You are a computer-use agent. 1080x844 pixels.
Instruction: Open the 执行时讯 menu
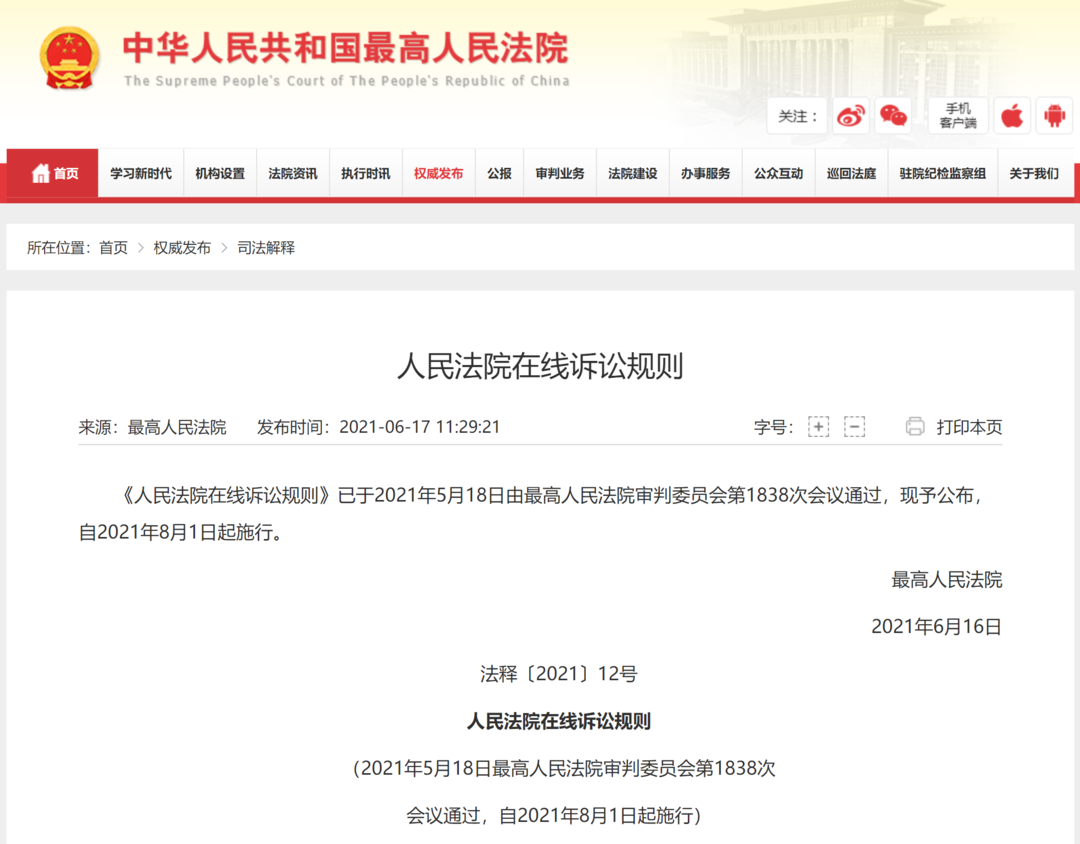[x=366, y=174]
